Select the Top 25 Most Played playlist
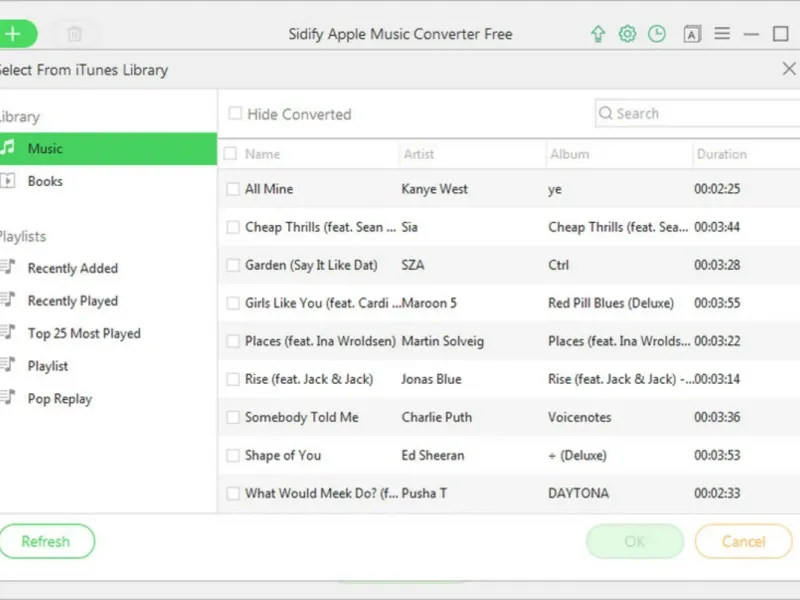This screenshot has height=600, width=800. [x=84, y=333]
